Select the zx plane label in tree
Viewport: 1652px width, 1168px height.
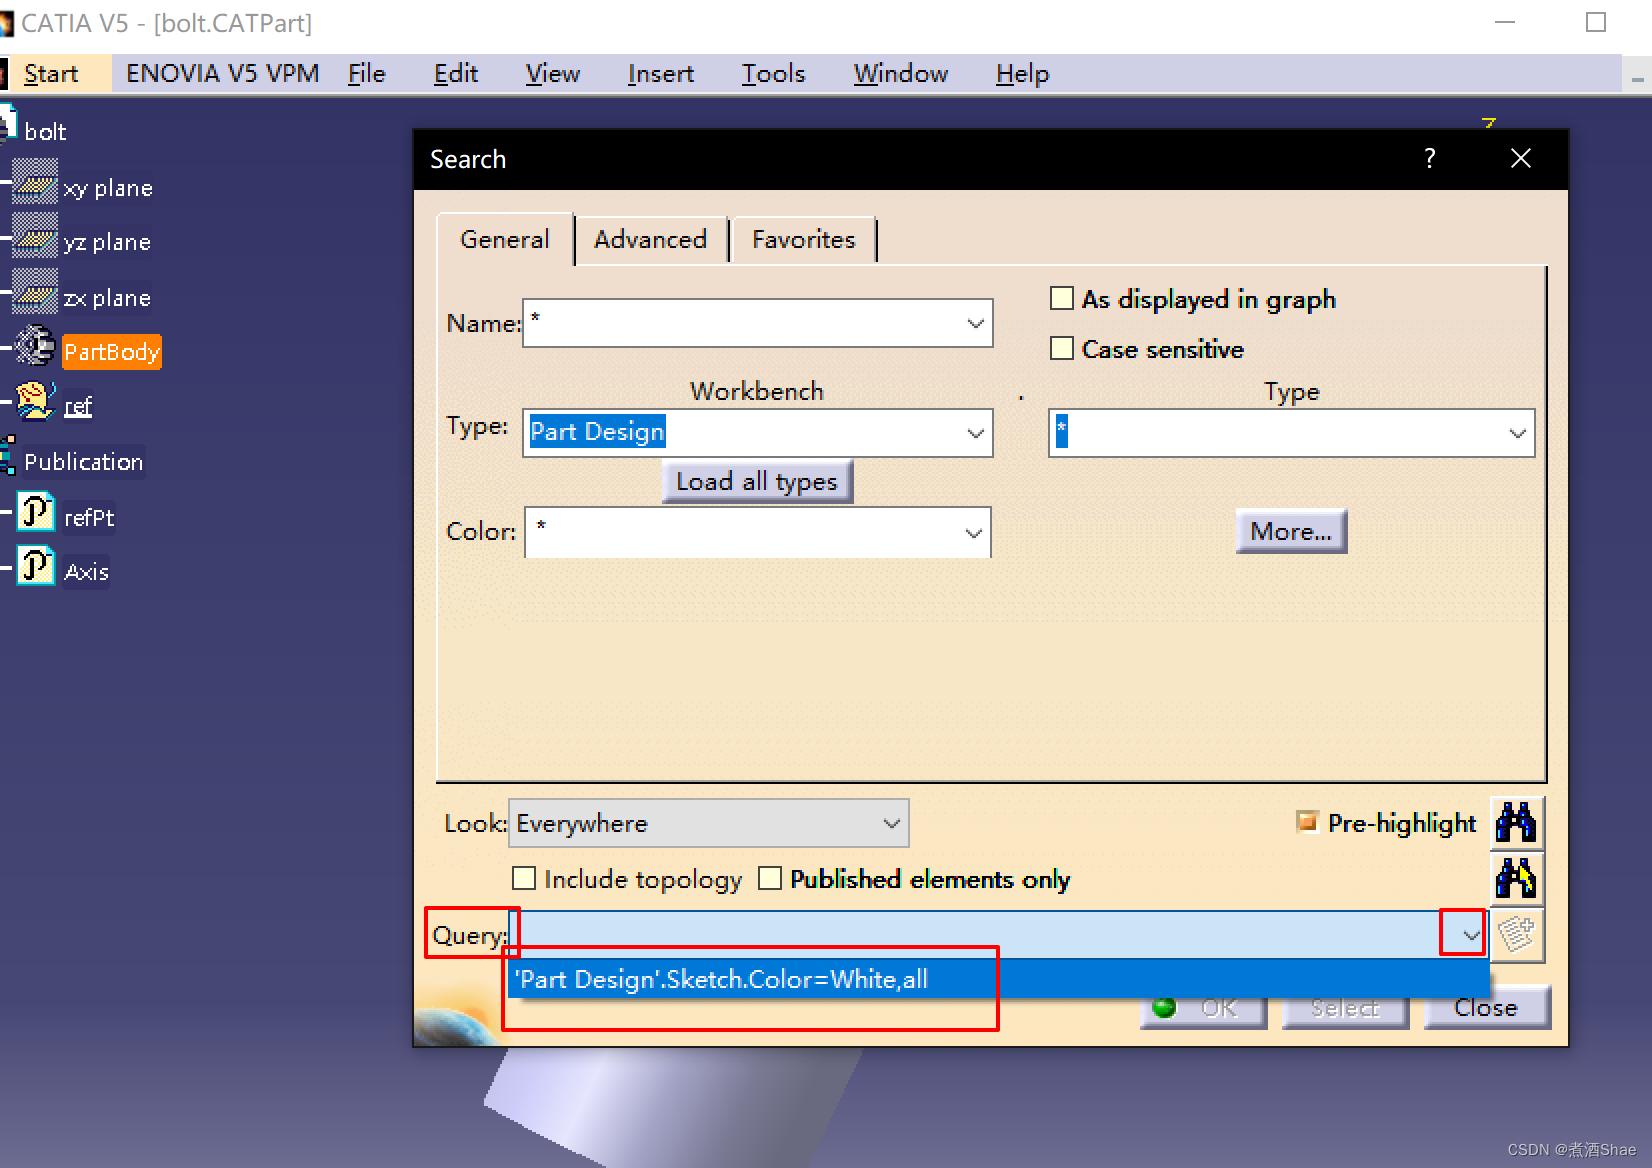[x=107, y=298]
